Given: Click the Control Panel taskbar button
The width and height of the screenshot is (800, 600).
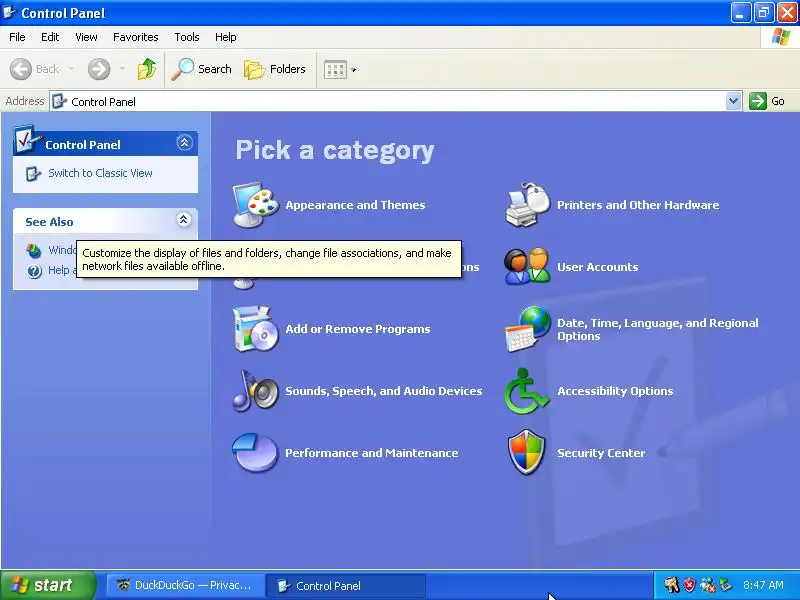Looking at the screenshot, I should coord(345,585).
